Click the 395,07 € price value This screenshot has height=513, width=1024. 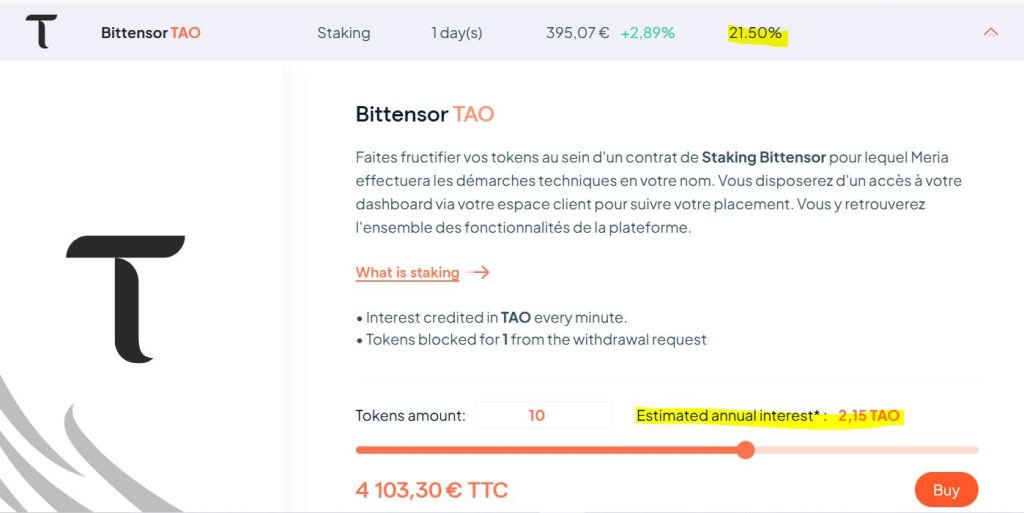click(577, 33)
